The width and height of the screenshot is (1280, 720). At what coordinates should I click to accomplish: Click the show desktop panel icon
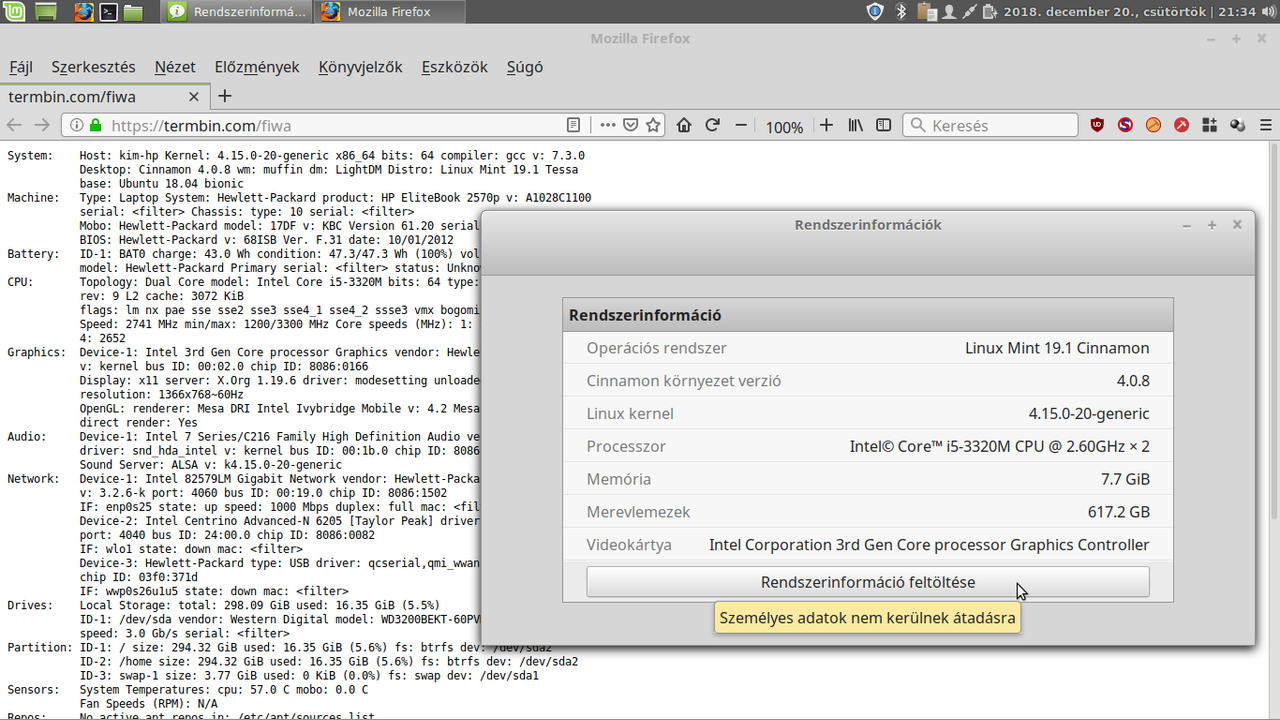(45, 12)
